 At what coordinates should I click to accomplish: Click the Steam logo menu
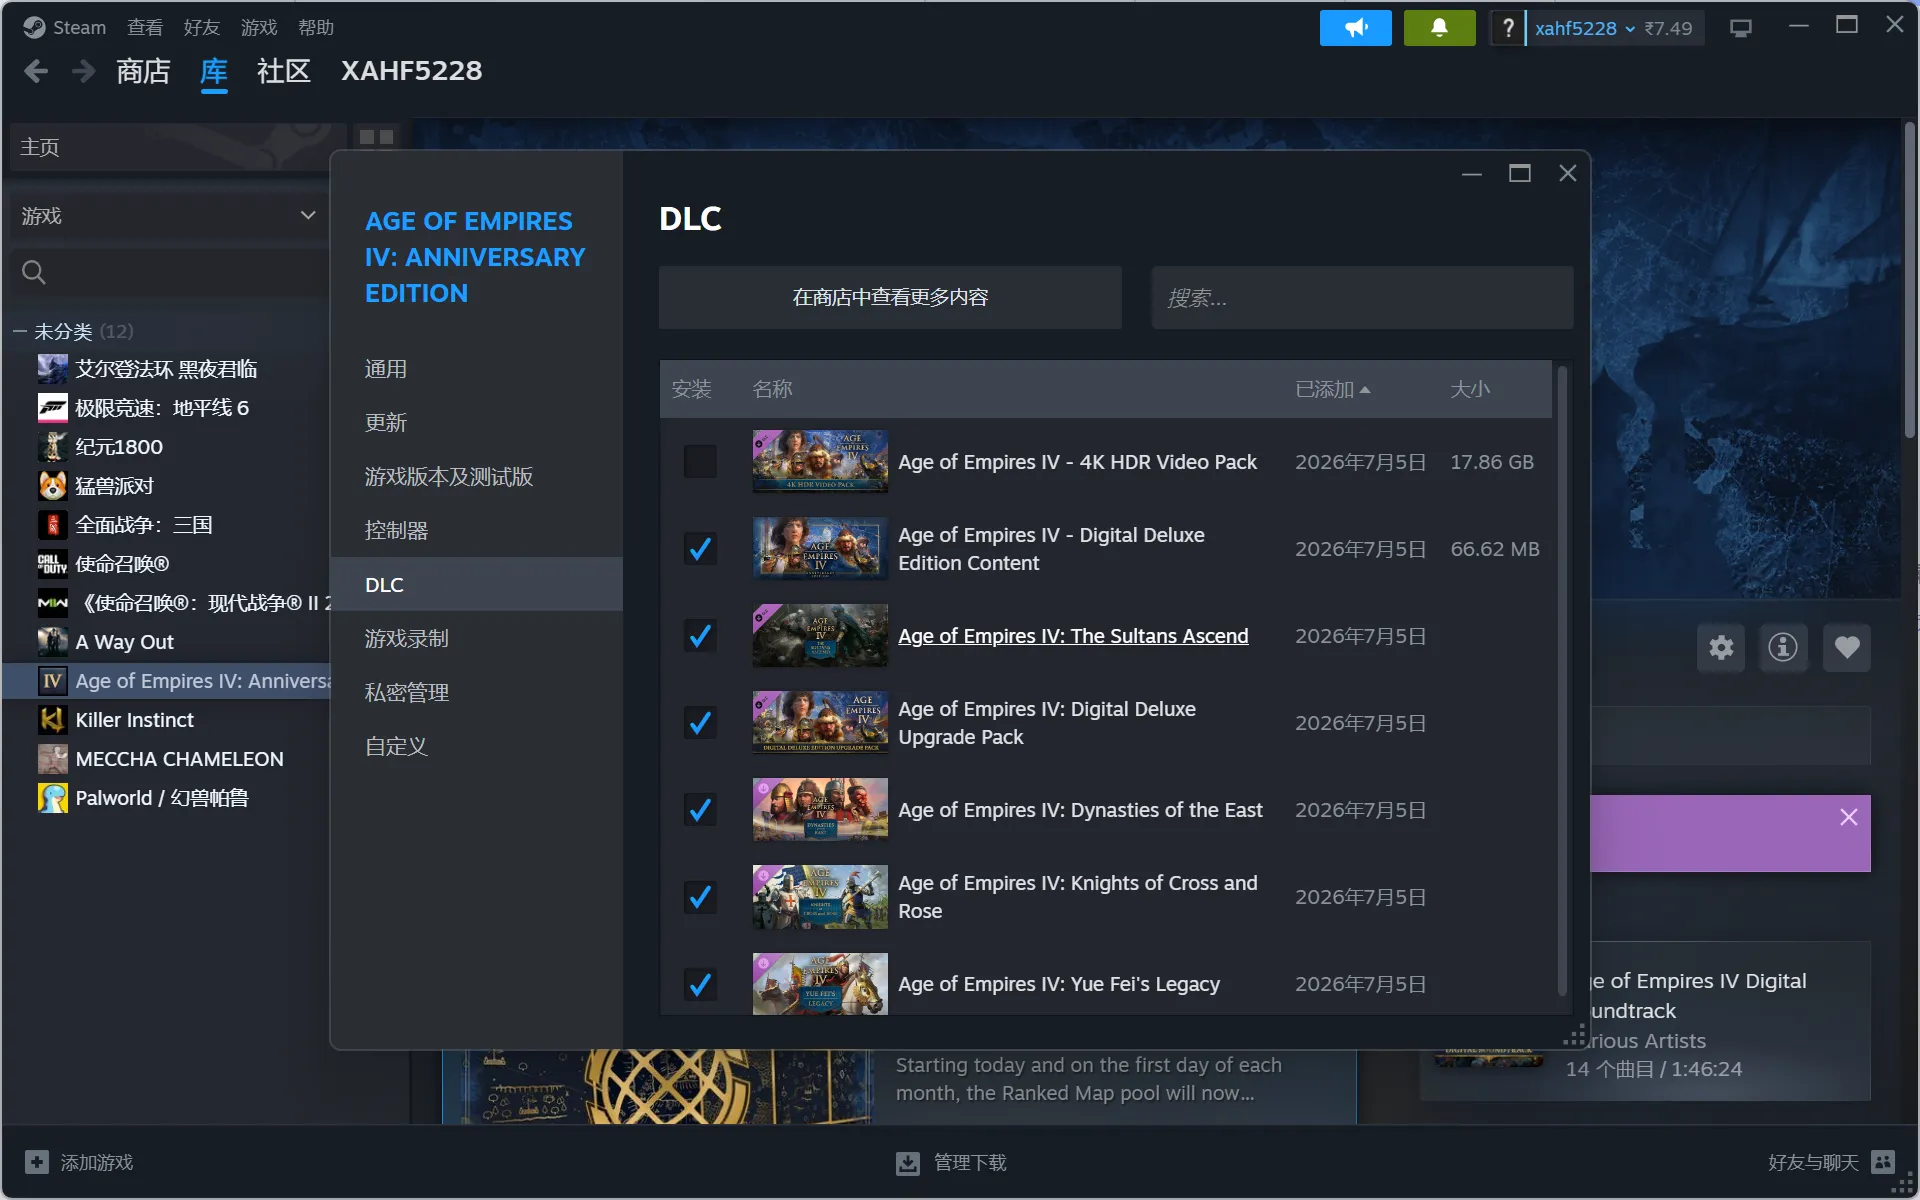click(x=34, y=27)
